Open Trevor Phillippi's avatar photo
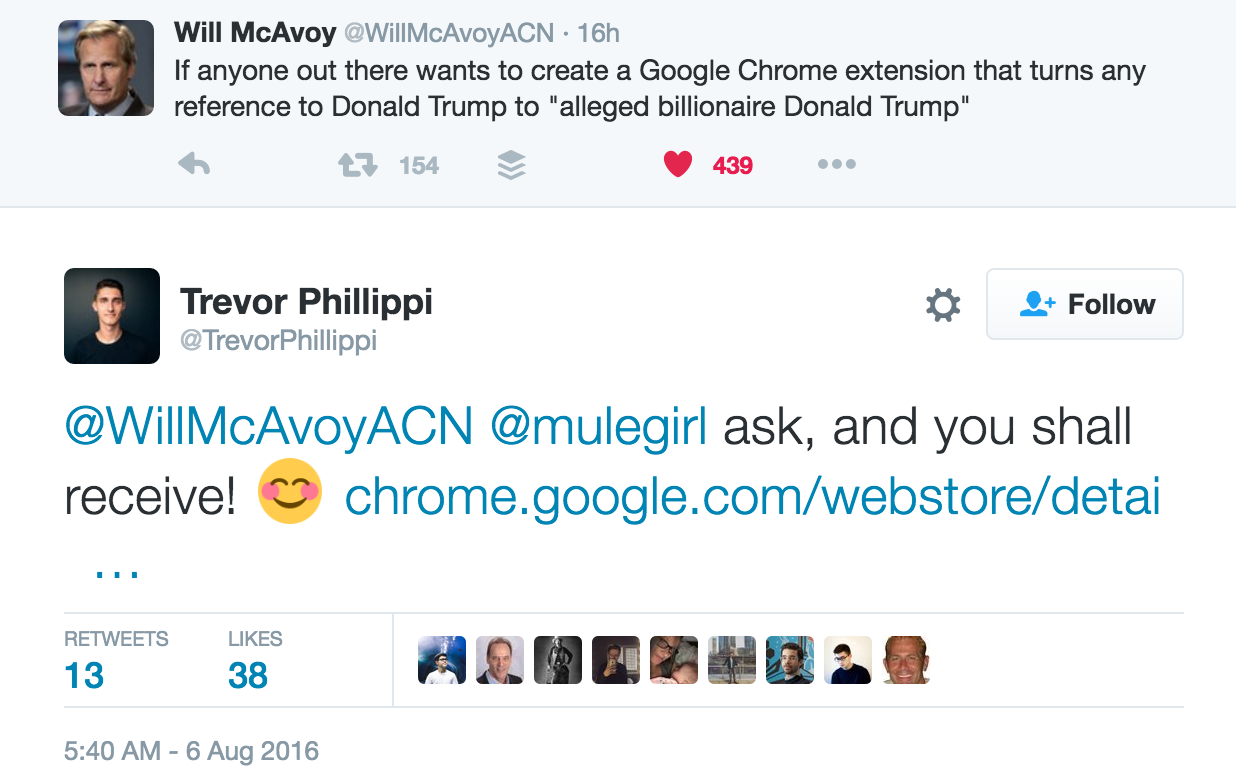The height and width of the screenshot is (784, 1236). (112, 316)
